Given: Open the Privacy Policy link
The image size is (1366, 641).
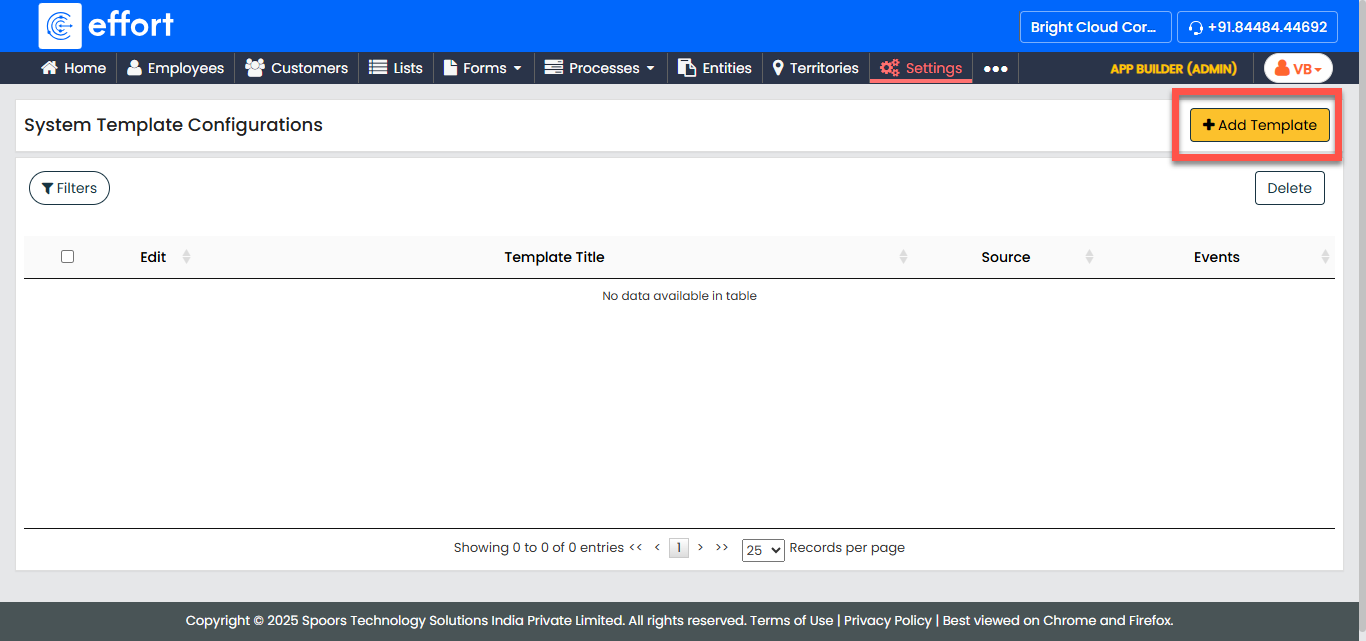Looking at the screenshot, I should pyautogui.click(x=887, y=620).
